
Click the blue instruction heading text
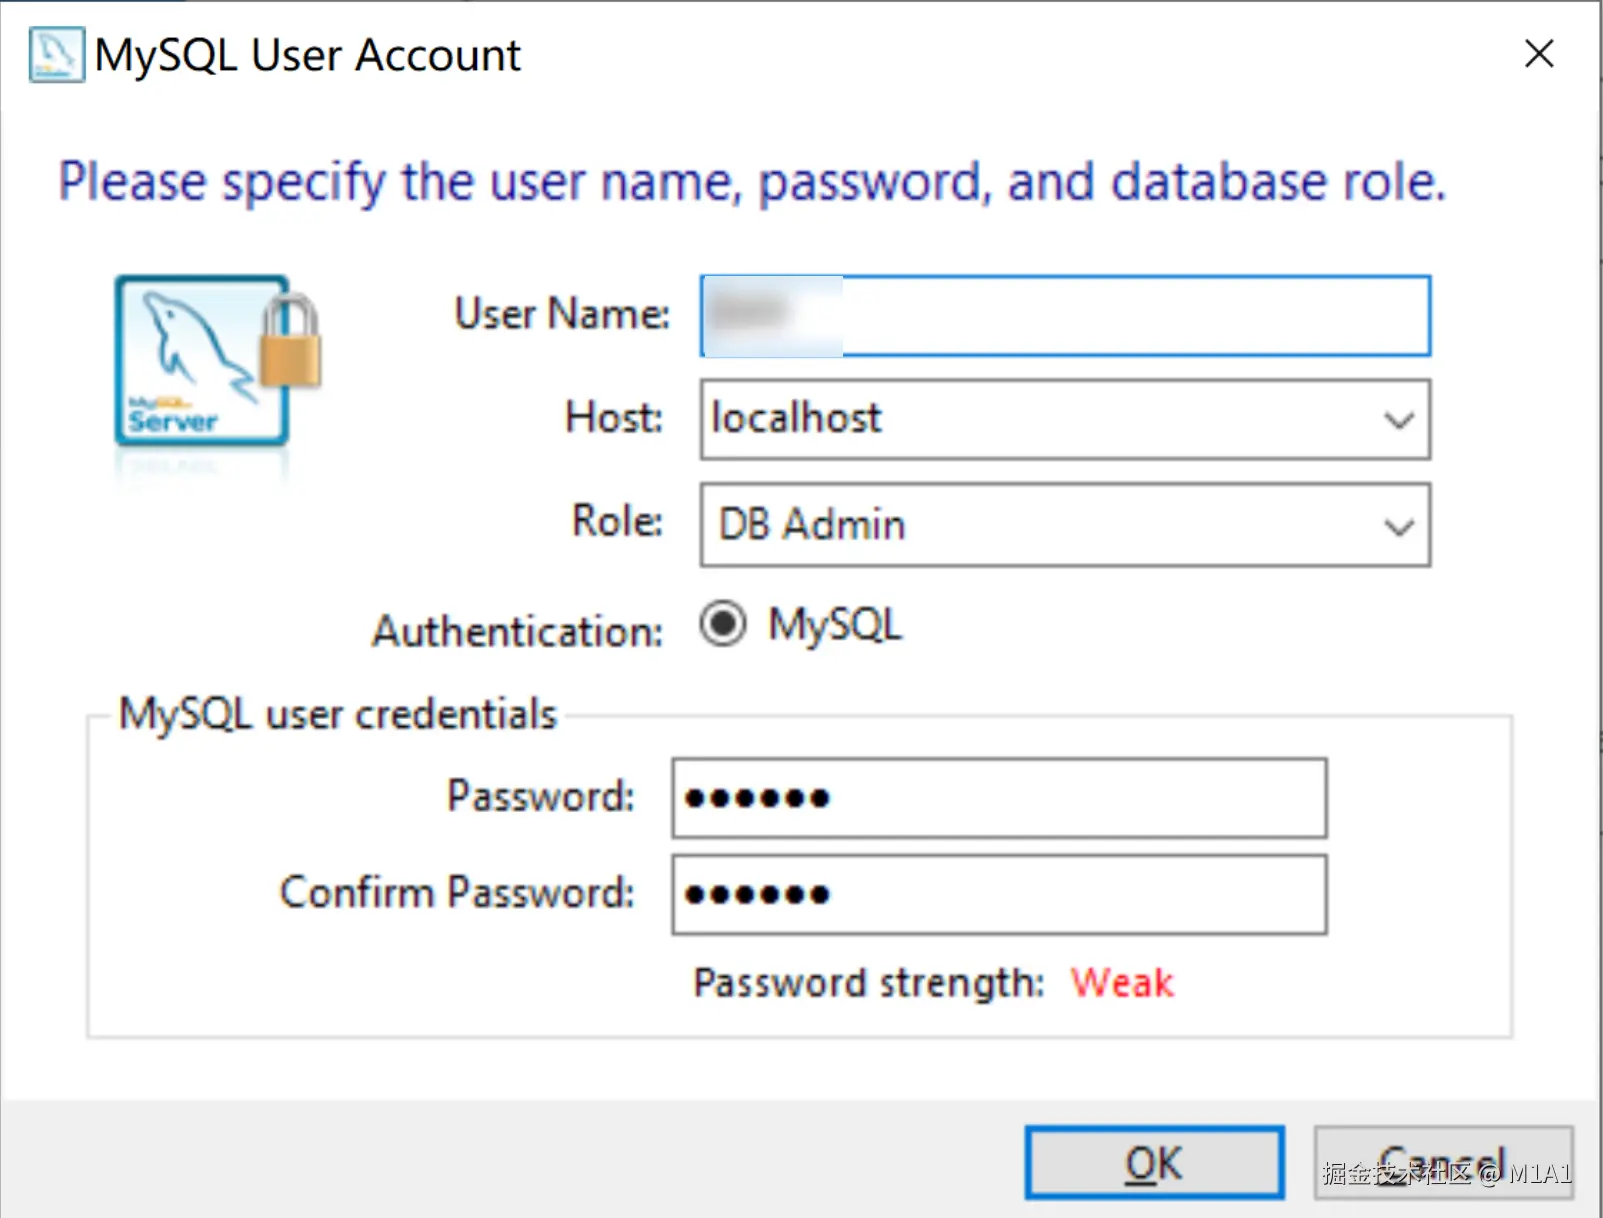(752, 183)
